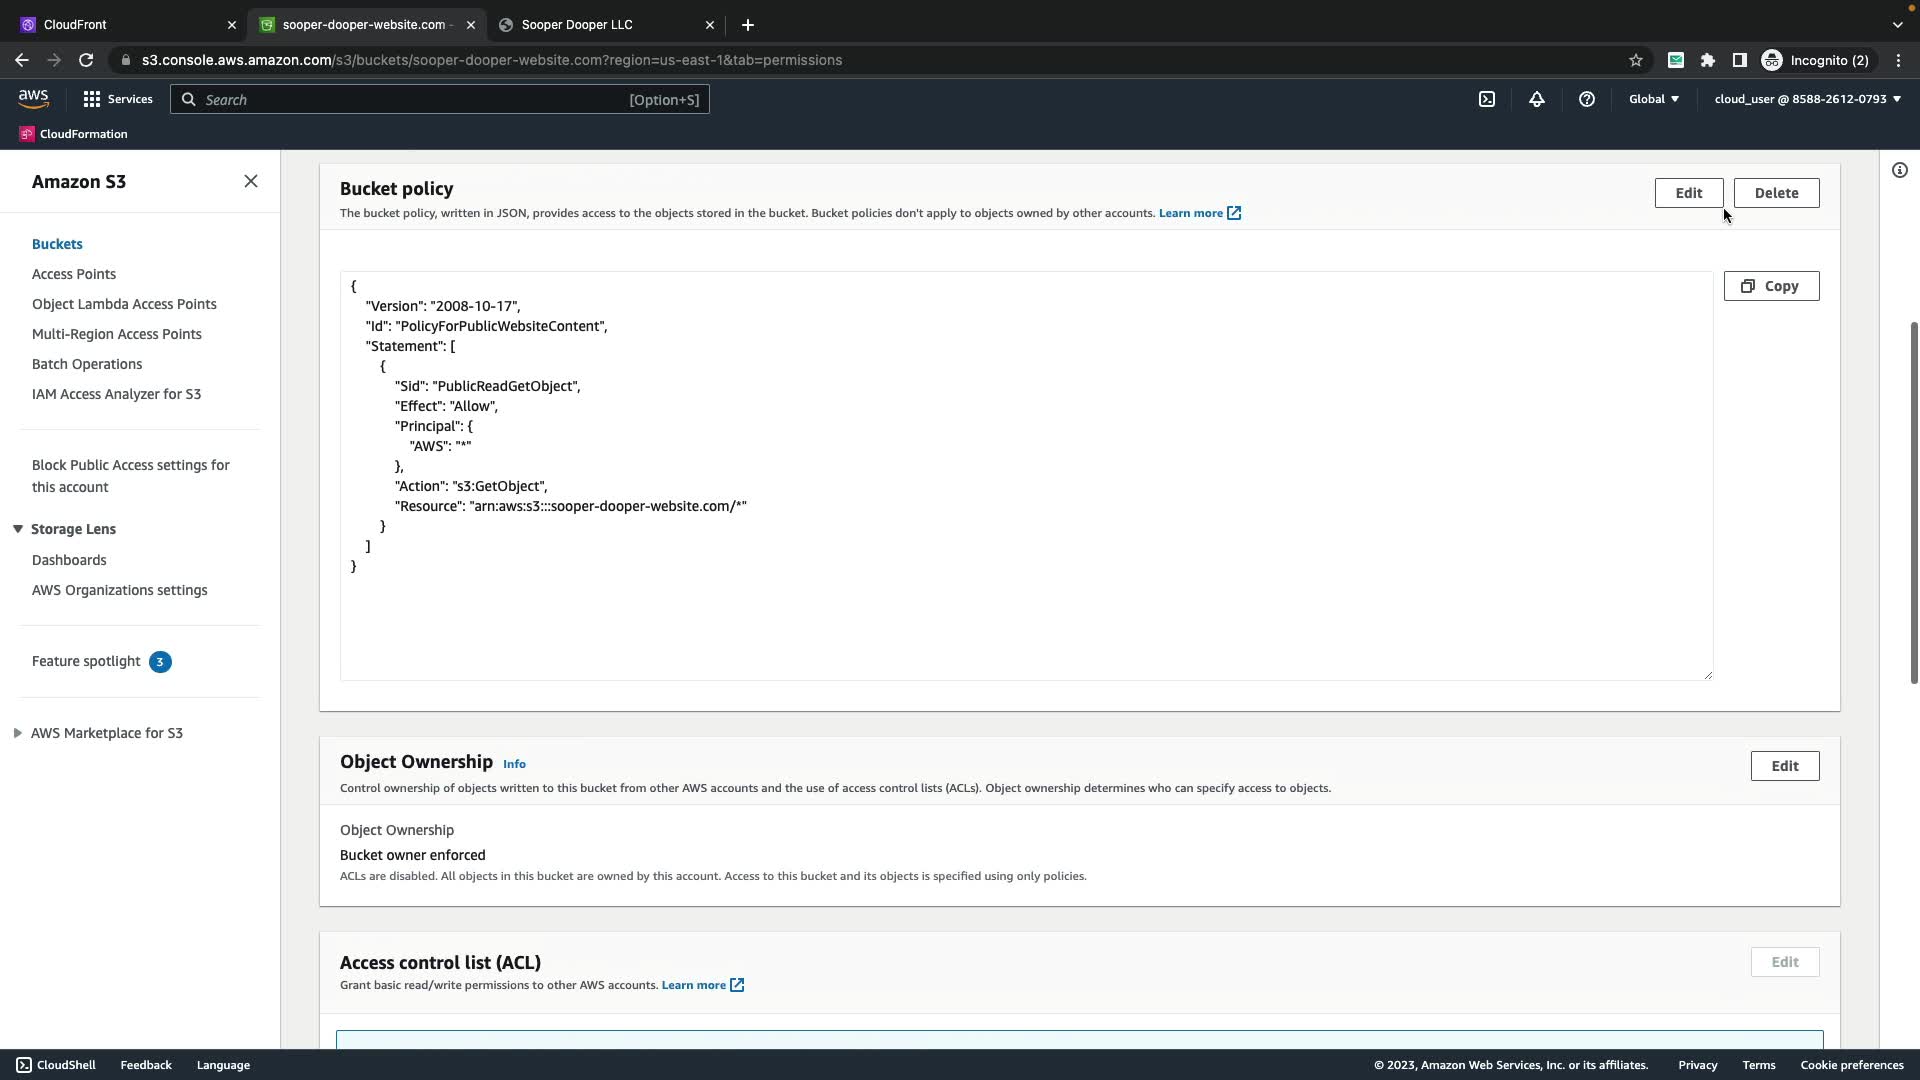Open the Services grid menu

tap(118, 99)
